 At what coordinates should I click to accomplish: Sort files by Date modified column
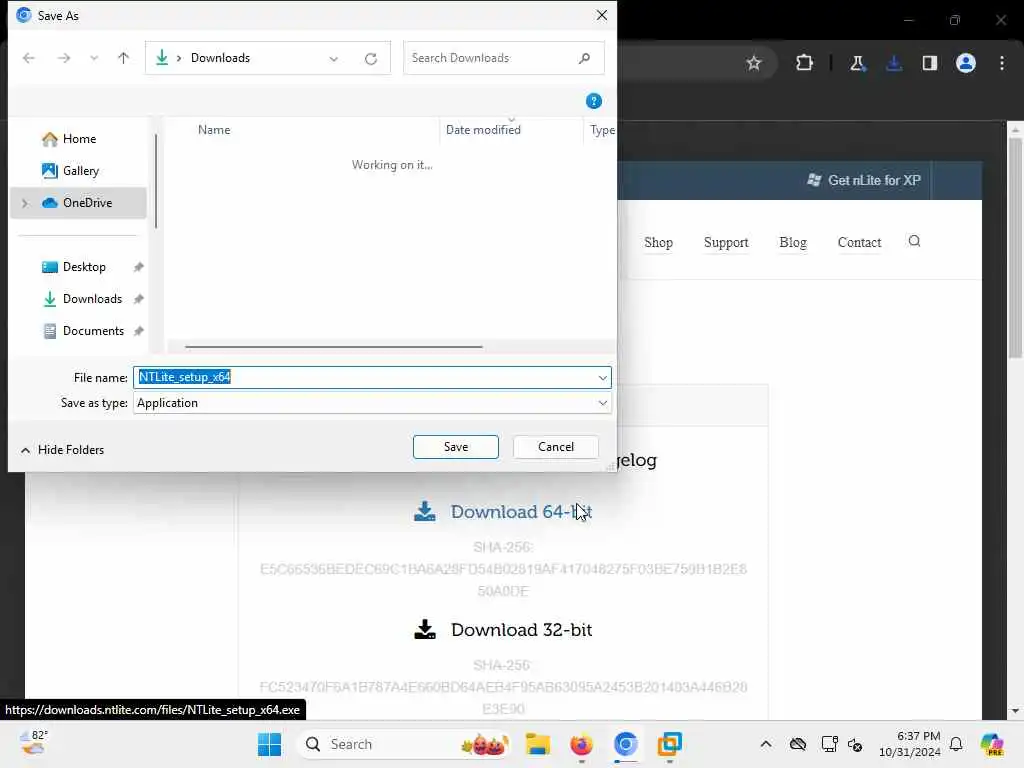tap(483, 130)
